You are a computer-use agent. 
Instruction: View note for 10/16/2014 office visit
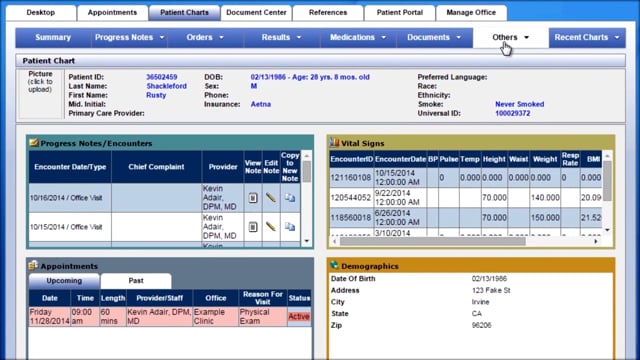pyautogui.click(x=253, y=198)
